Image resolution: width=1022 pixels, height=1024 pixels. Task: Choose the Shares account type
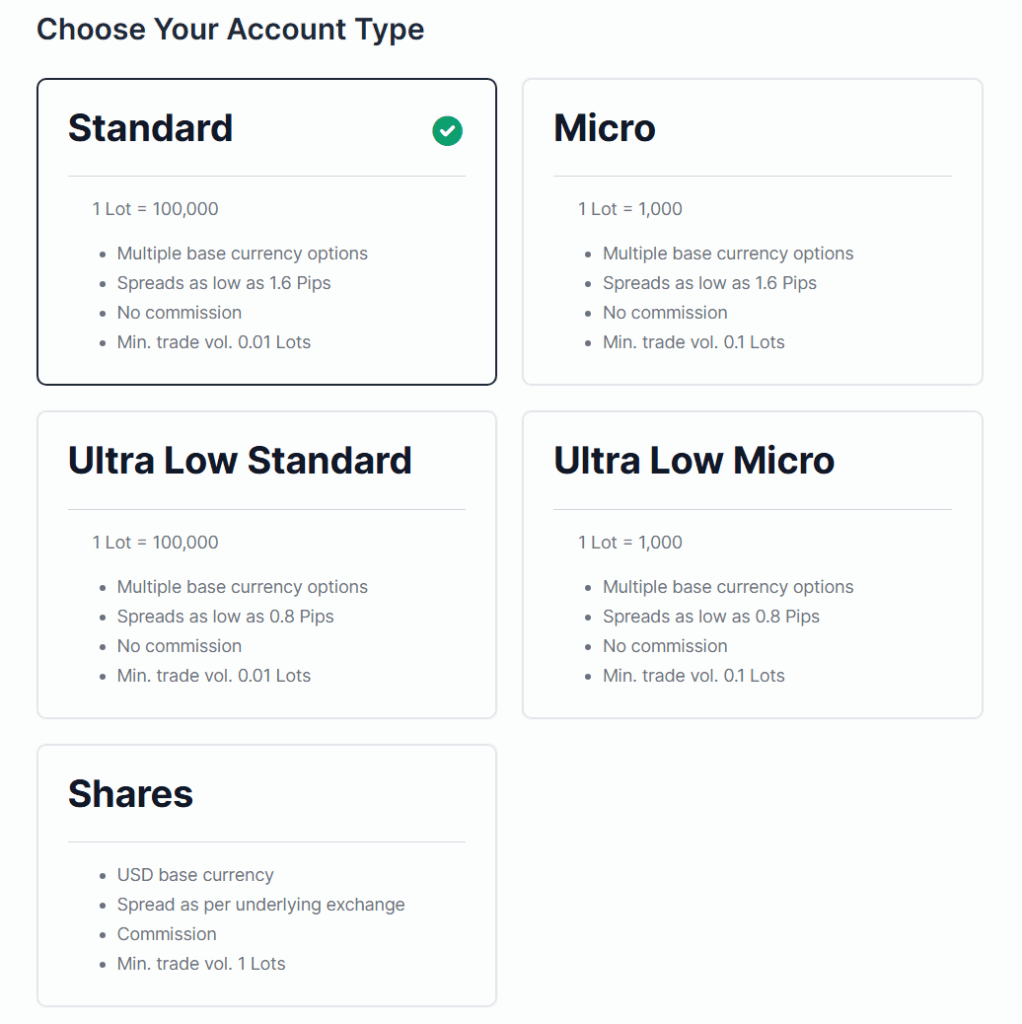(x=266, y=875)
